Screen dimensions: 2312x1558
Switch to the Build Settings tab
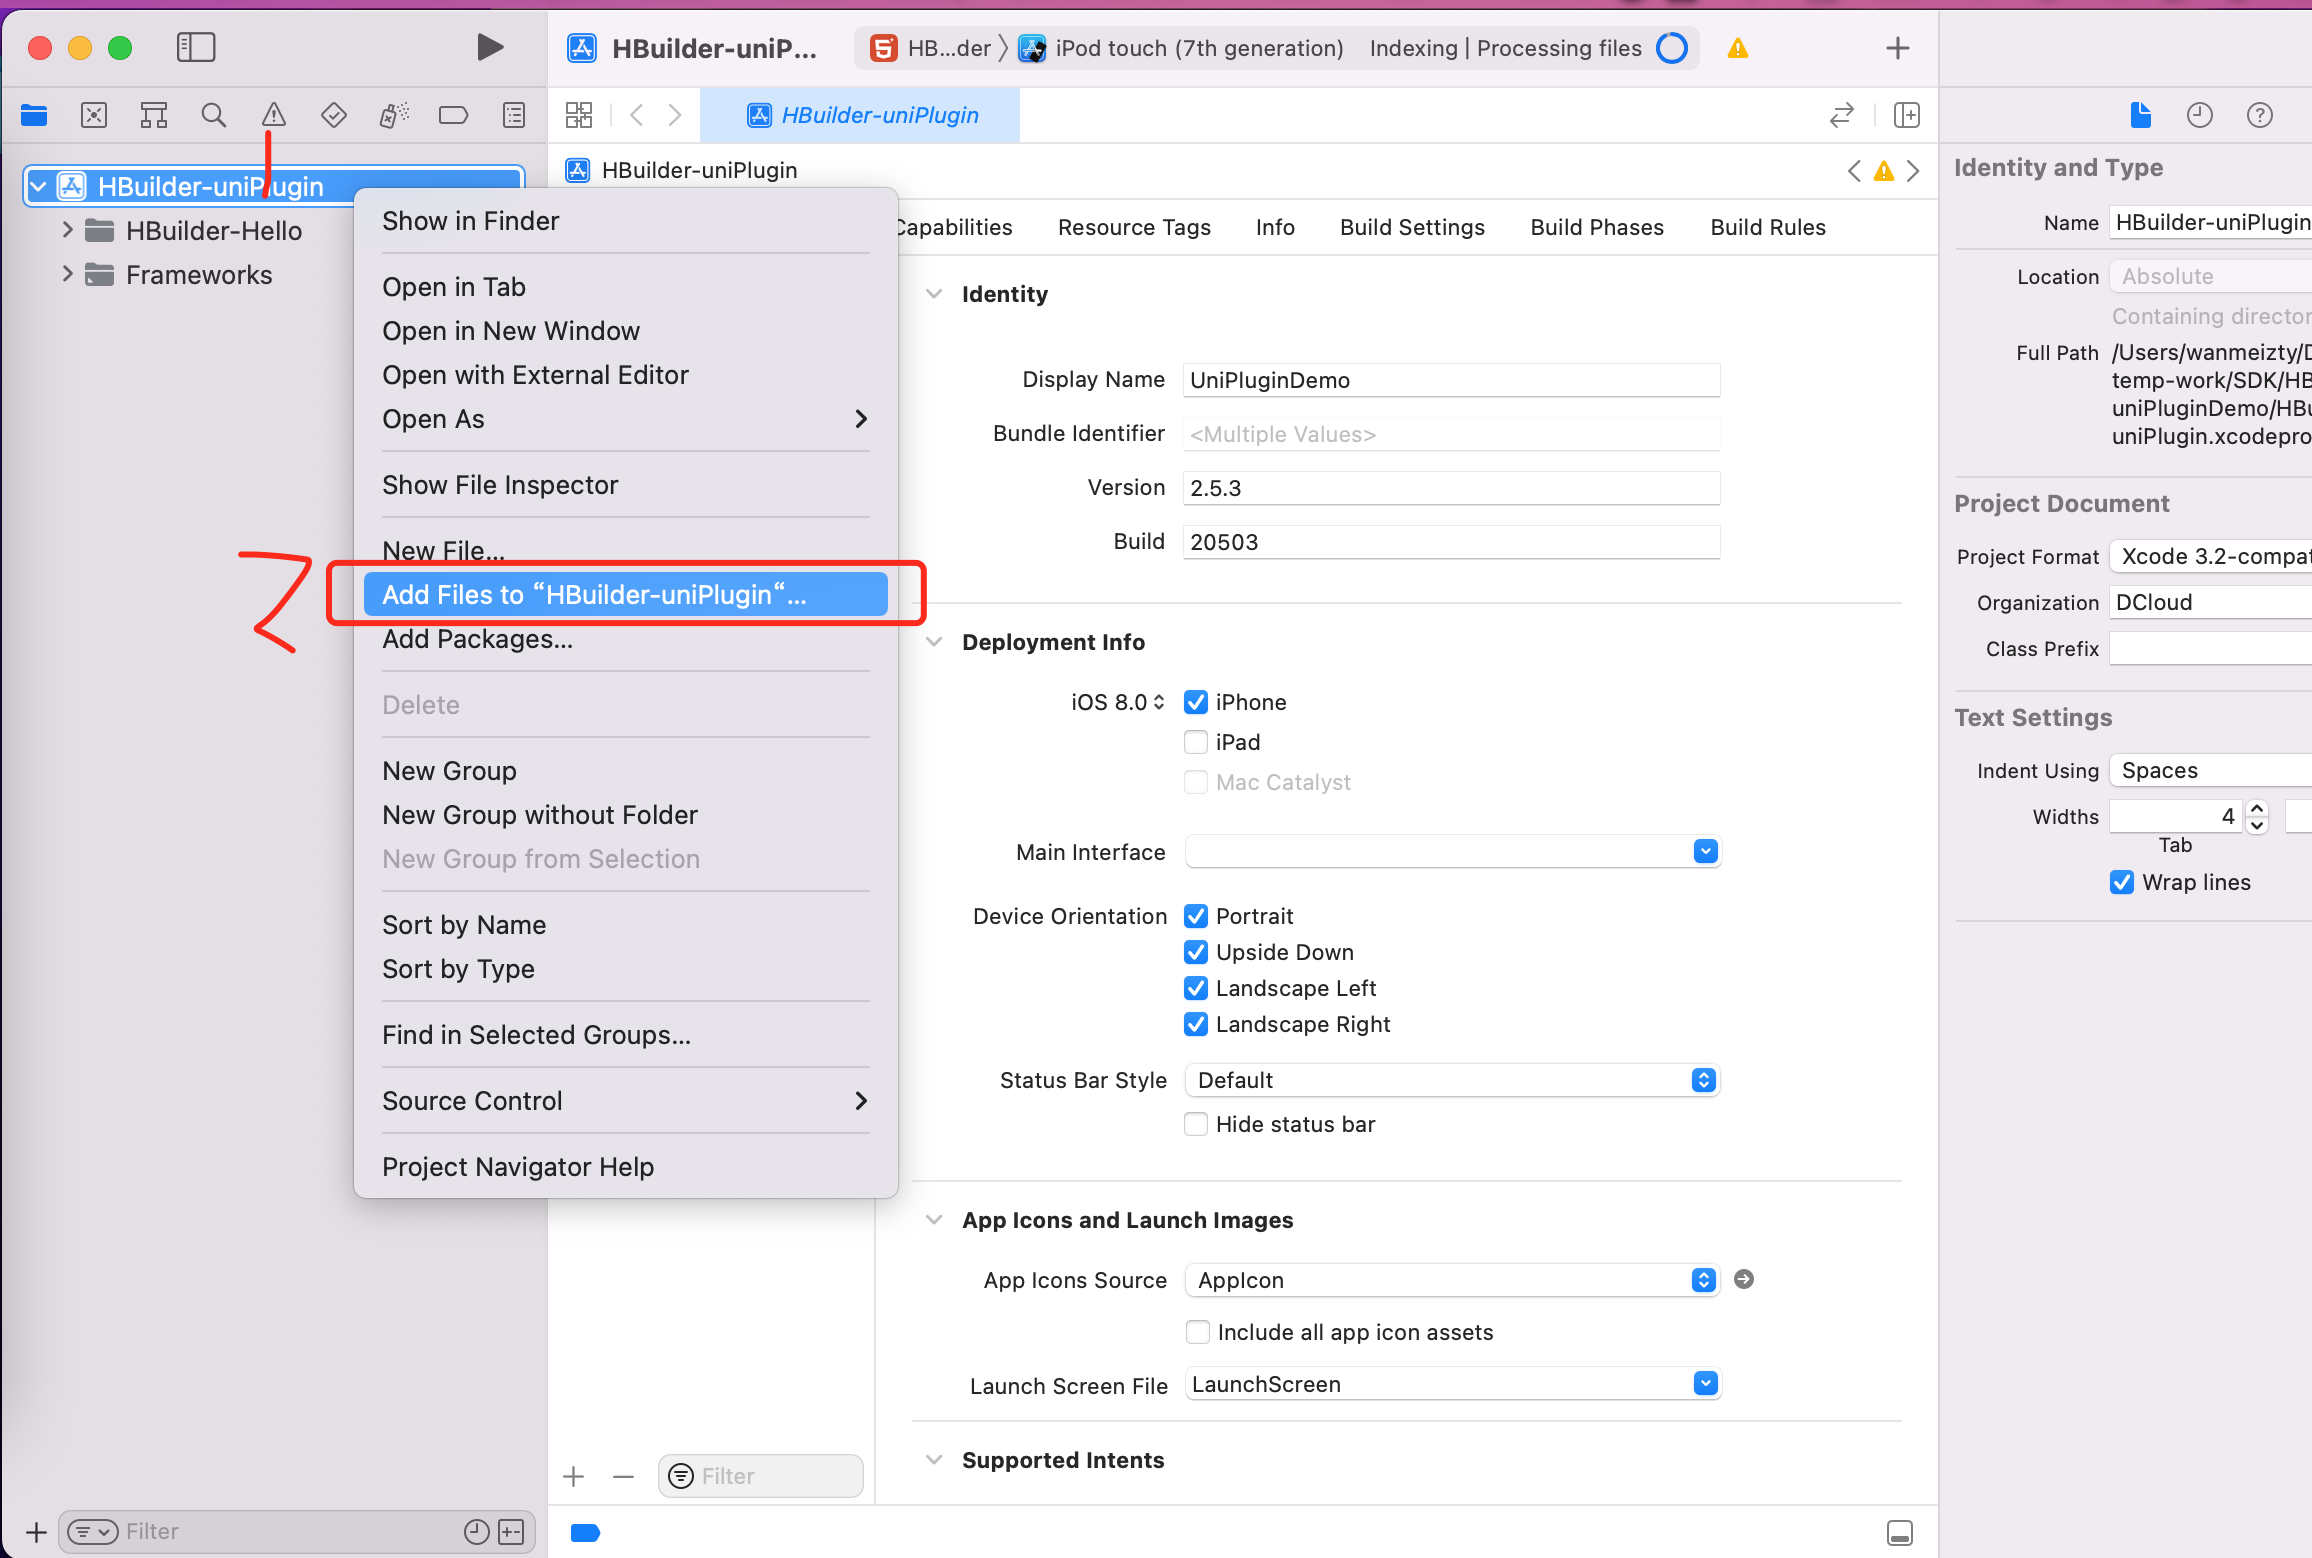tap(1412, 227)
